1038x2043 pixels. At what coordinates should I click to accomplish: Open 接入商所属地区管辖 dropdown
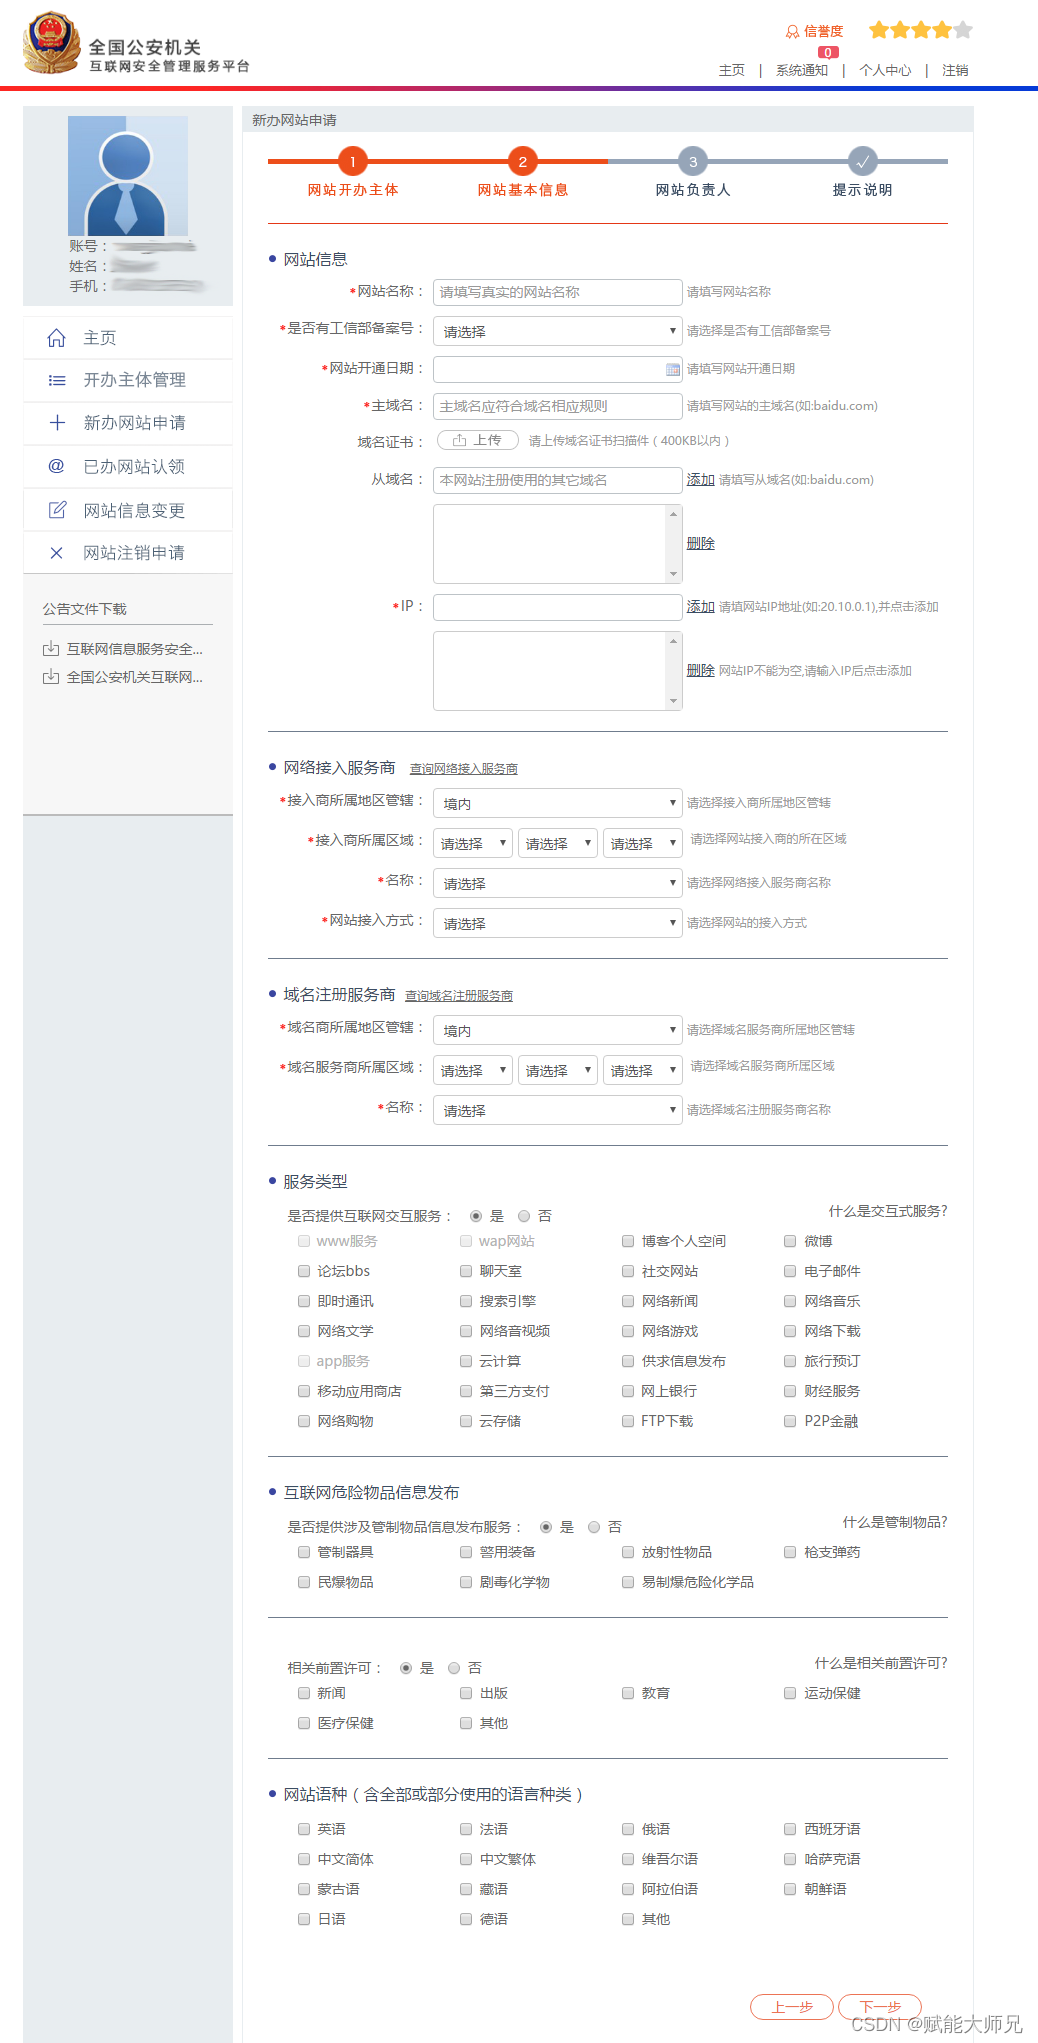tap(558, 803)
